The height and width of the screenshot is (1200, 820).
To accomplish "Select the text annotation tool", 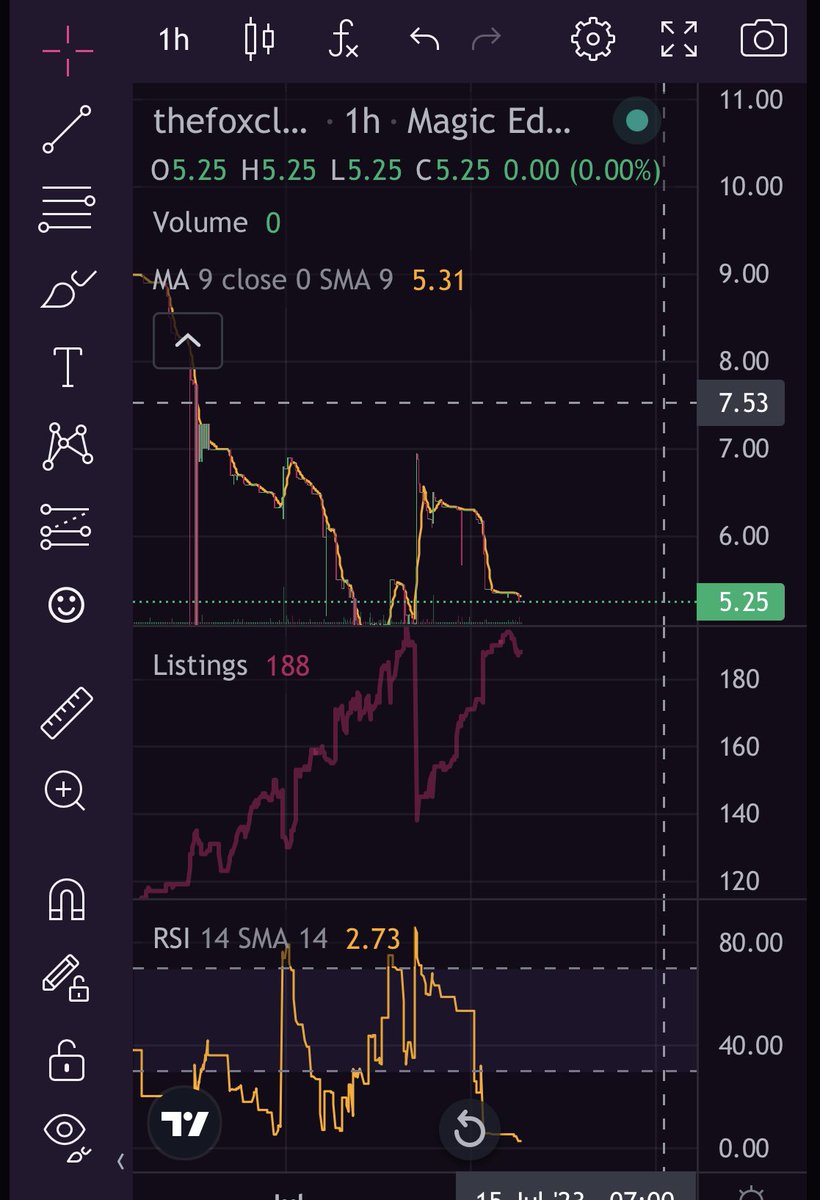I will 67,367.
